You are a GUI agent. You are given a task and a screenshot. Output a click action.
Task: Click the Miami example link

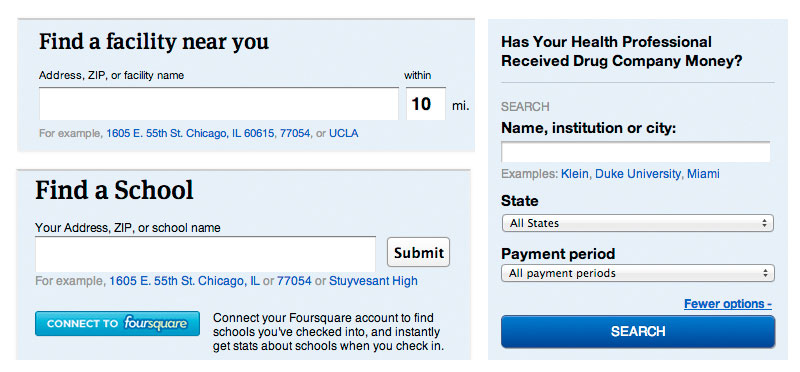coord(703,174)
